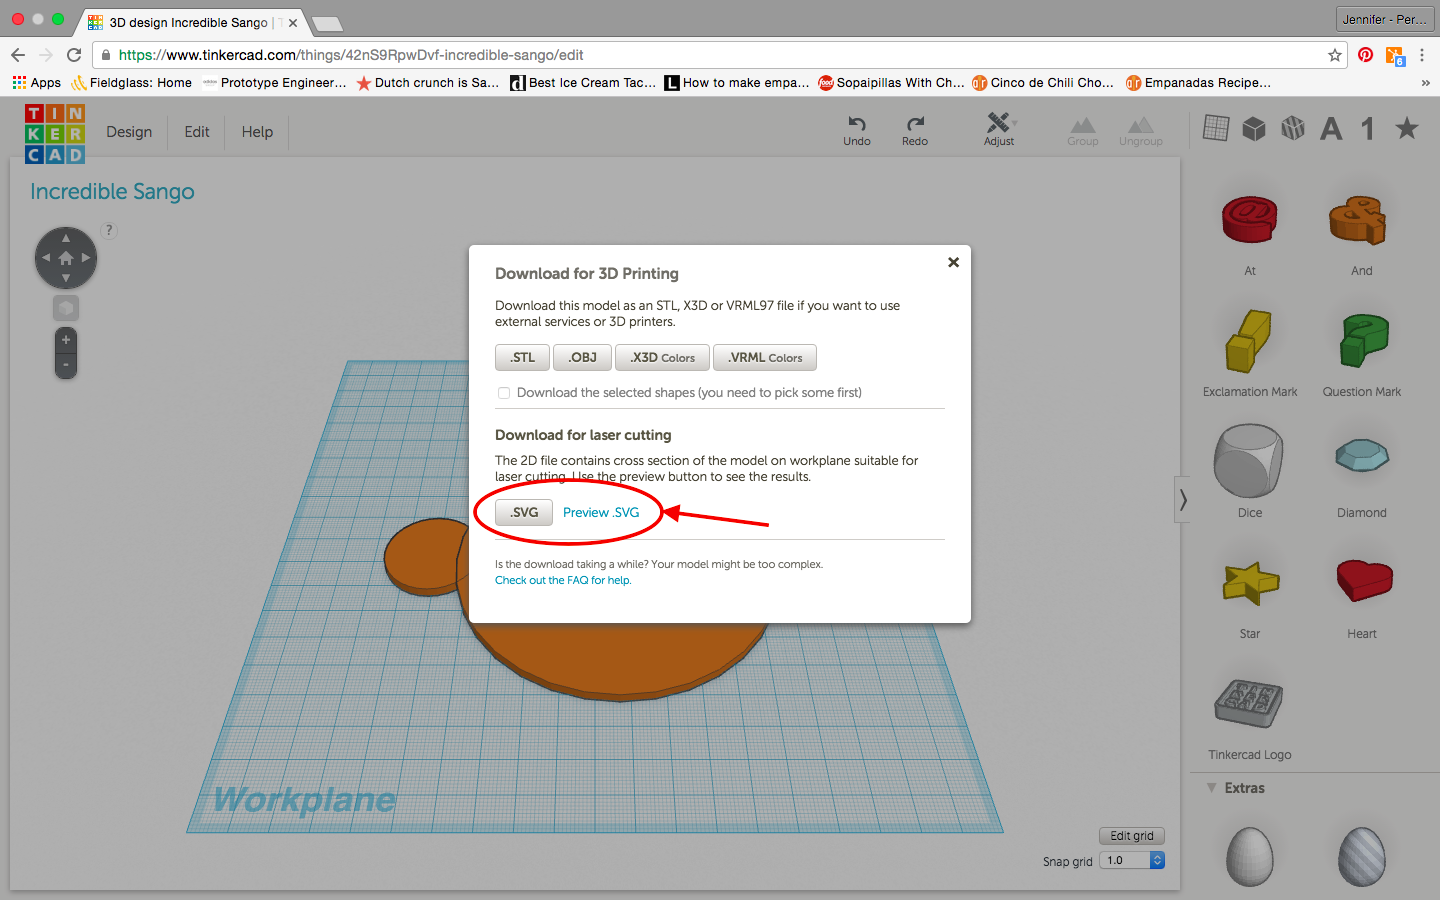Screen dimensions: 1440x900
Task: Open the view navigation help question mark
Action: [109, 230]
